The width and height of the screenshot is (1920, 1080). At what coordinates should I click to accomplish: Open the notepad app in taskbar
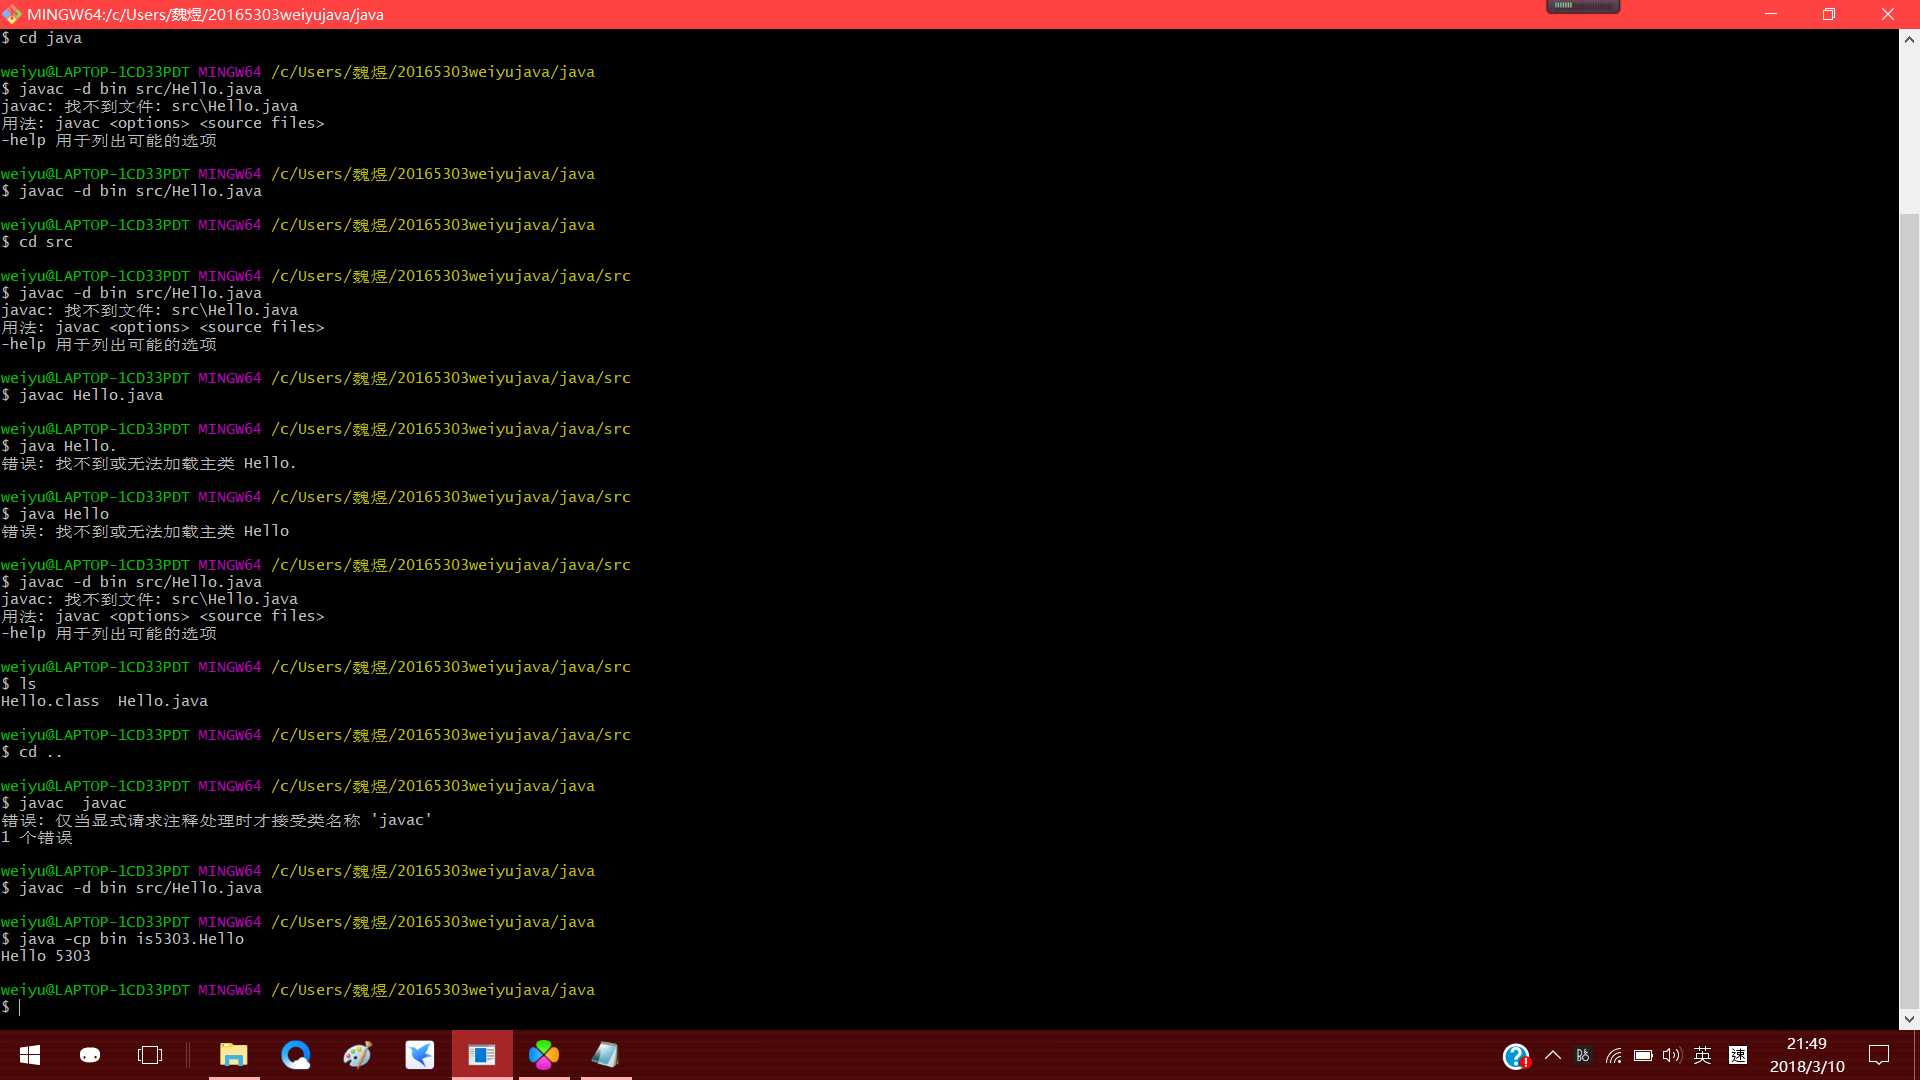click(606, 1055)
